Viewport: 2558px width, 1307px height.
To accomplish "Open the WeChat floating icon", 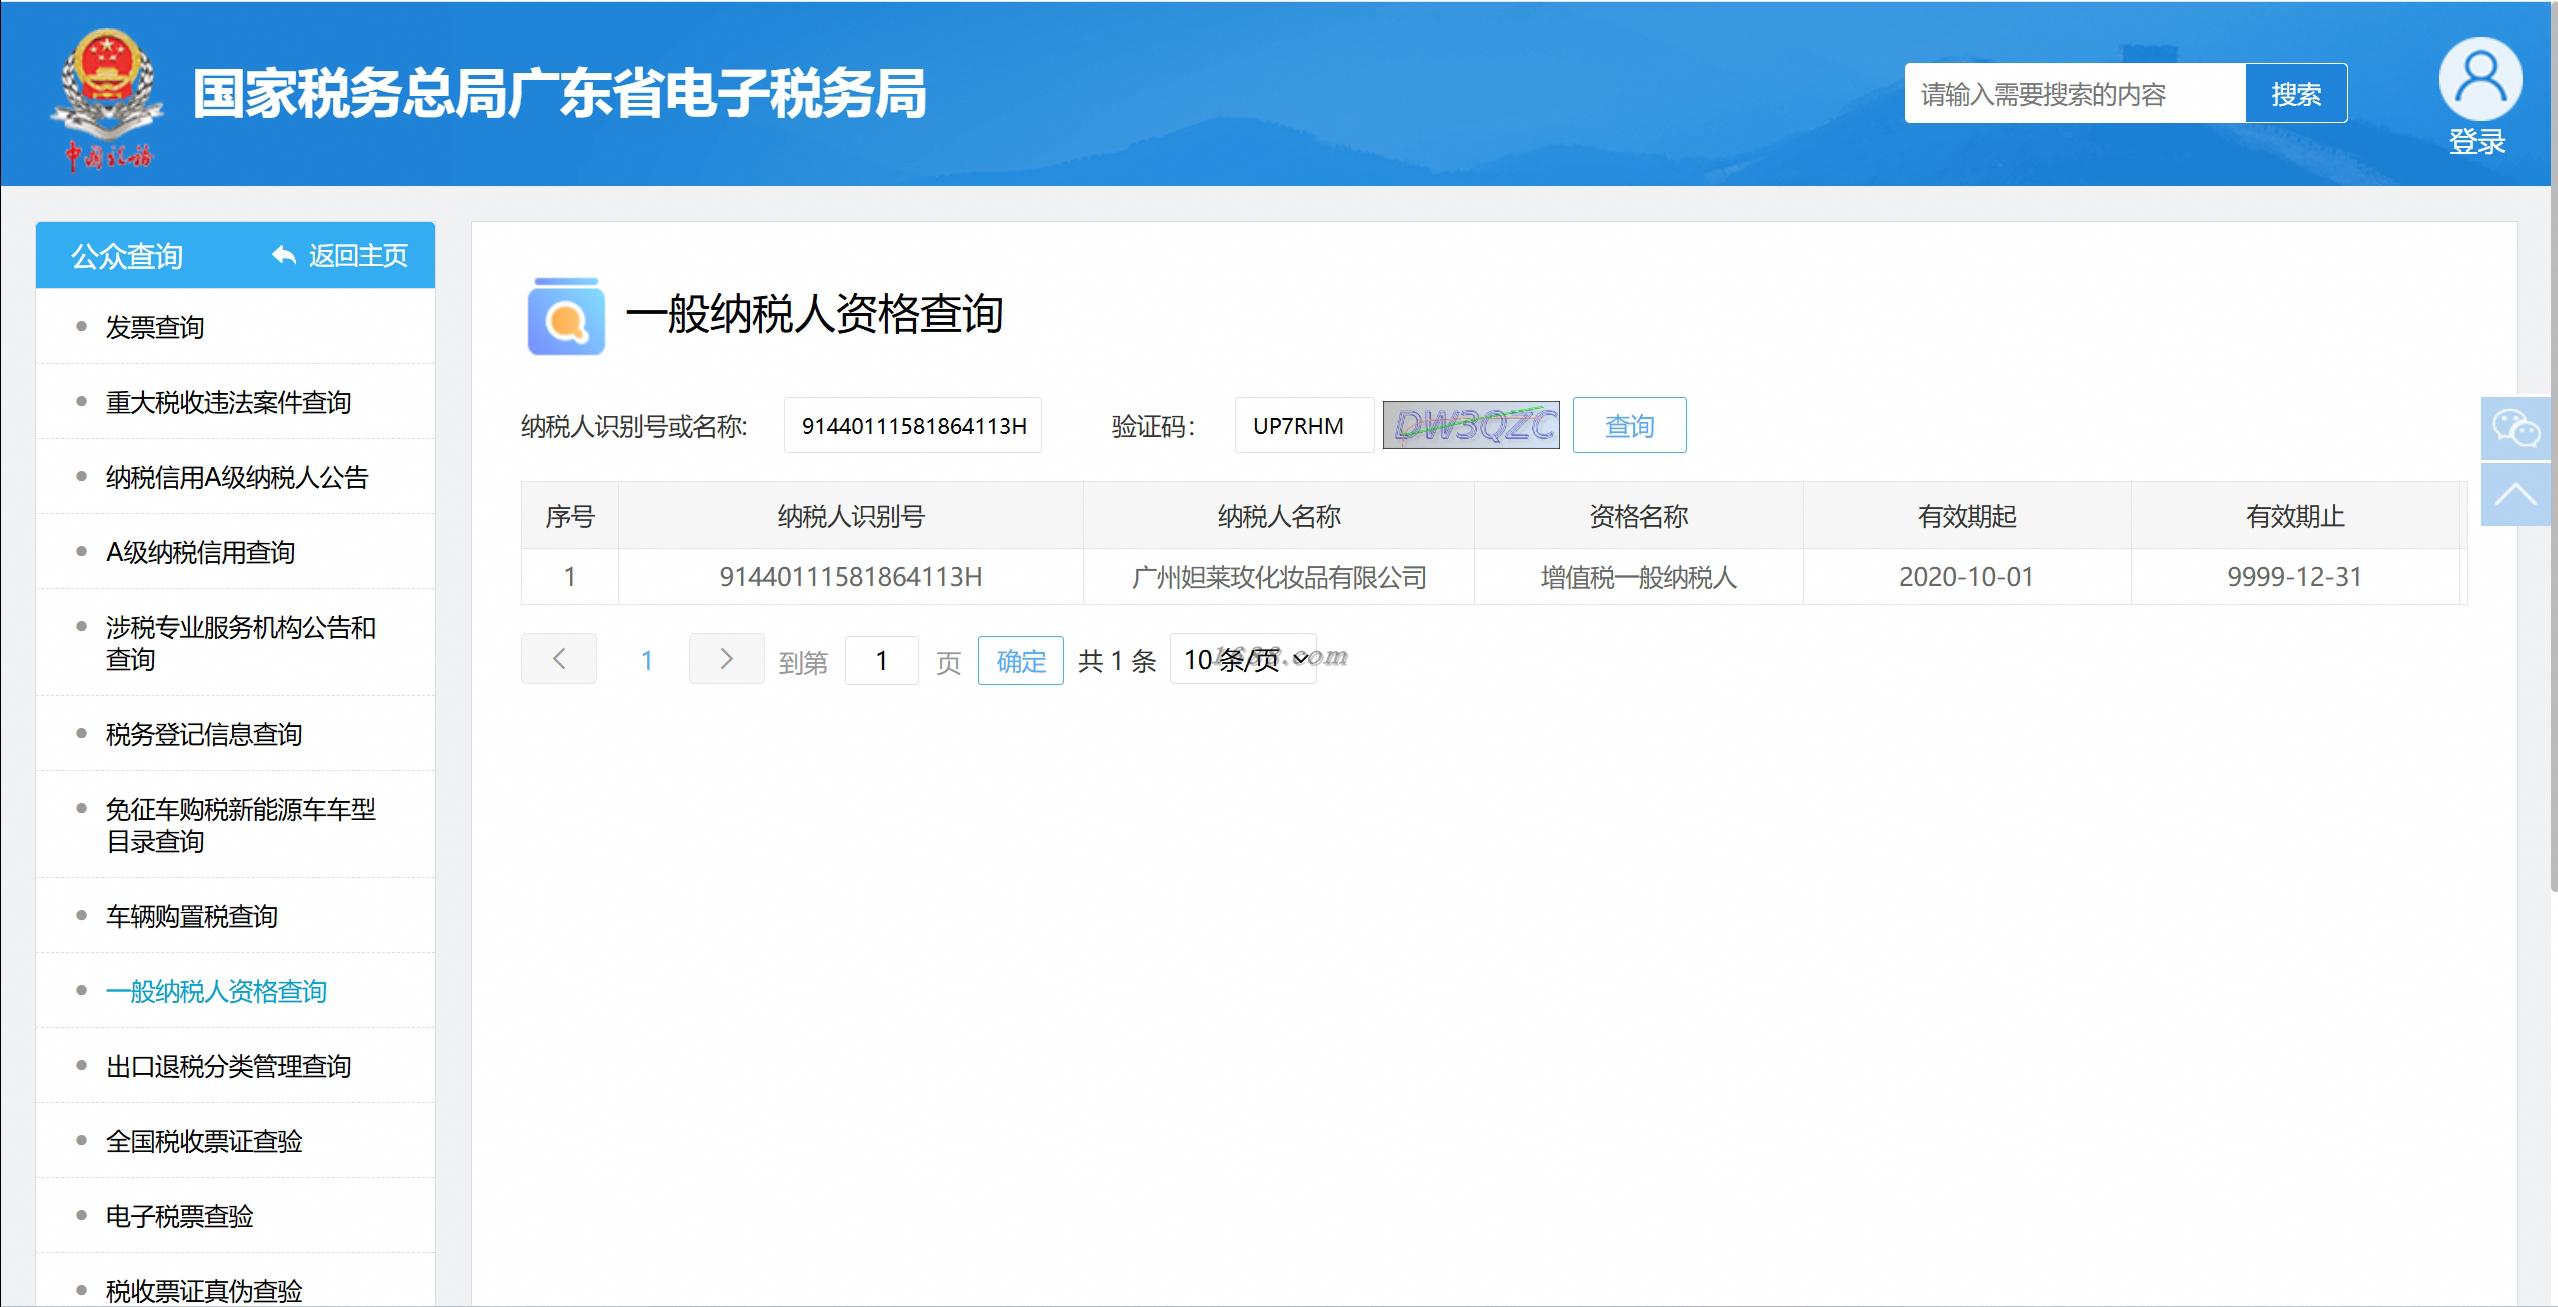I will [2516, 429].
